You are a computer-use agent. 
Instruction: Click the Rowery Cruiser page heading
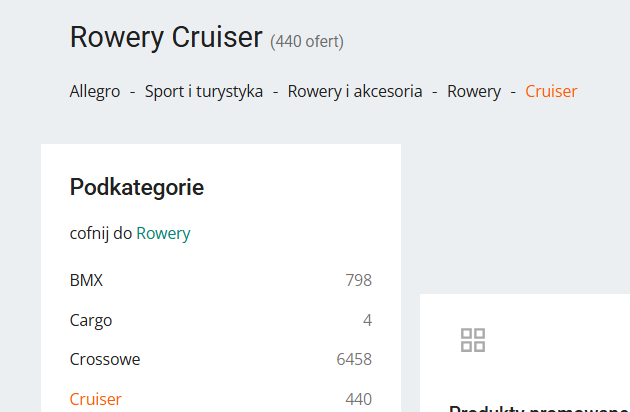tap(166, 38)
